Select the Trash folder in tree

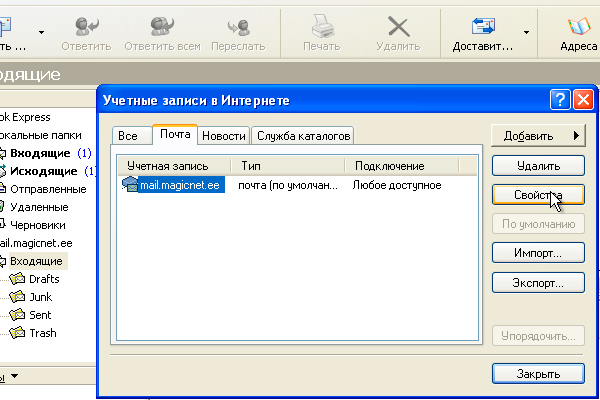click(44, 332)
